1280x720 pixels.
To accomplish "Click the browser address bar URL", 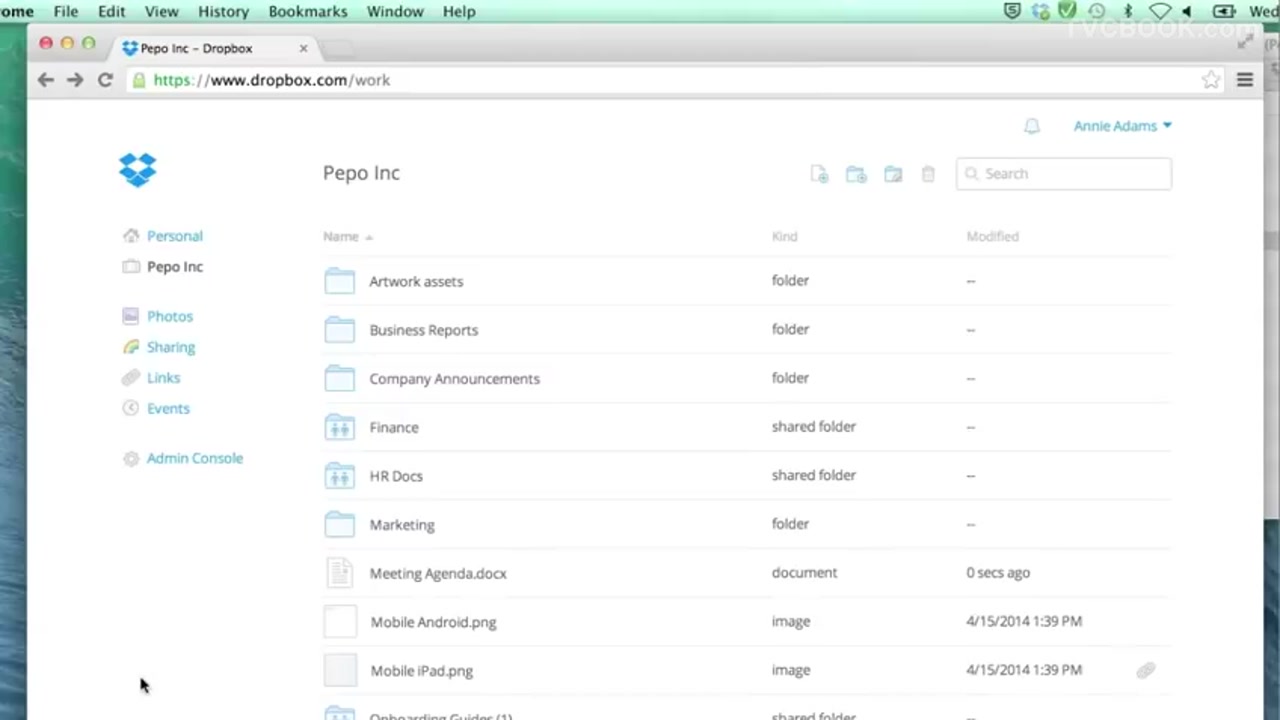I will click(272, 80).
